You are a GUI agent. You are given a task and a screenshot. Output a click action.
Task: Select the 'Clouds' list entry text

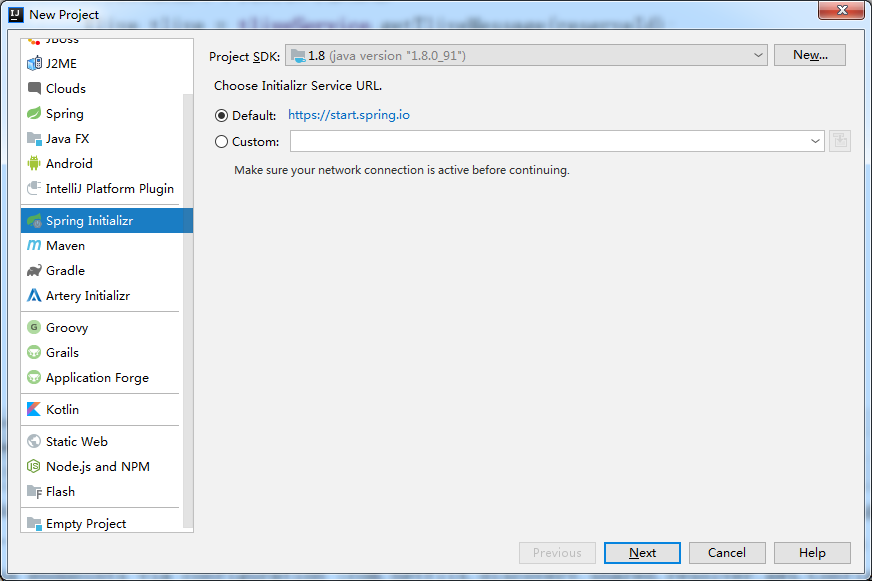click(66, 88)
